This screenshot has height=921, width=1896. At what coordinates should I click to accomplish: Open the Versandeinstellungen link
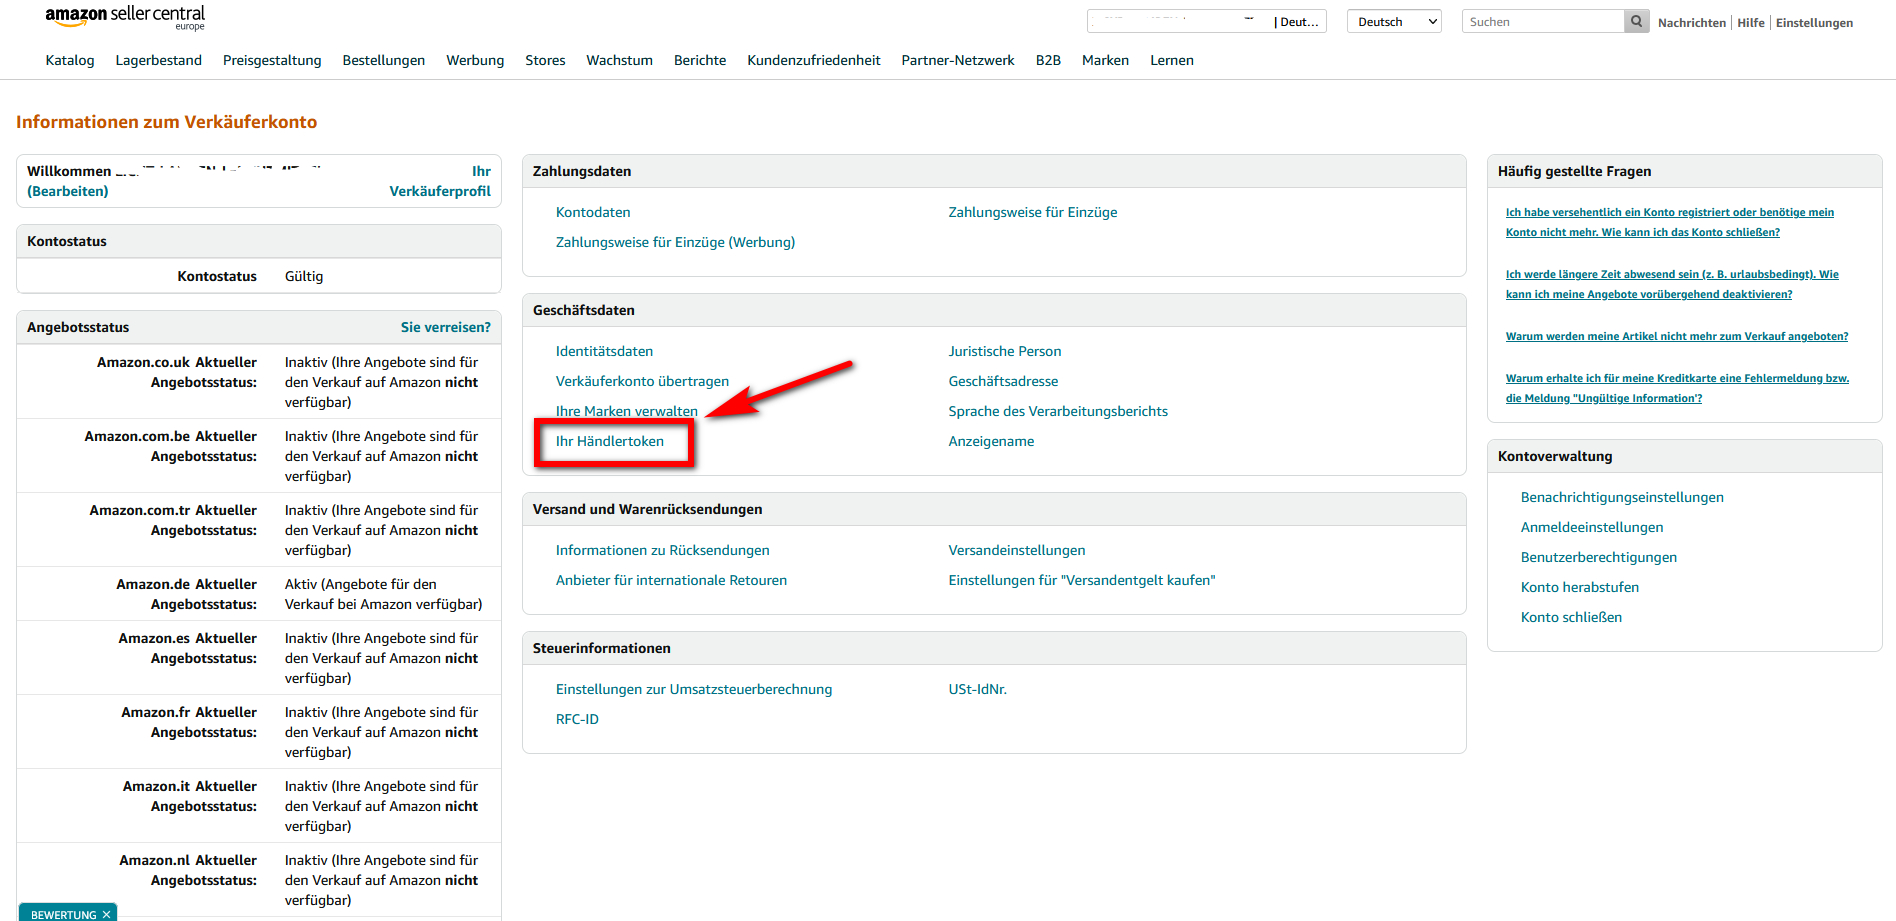click(x=1017, y=550)
